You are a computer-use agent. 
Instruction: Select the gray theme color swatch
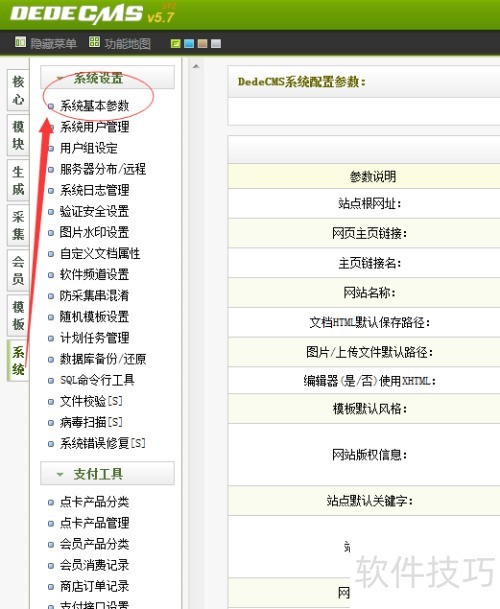click(x=216, y=44)
